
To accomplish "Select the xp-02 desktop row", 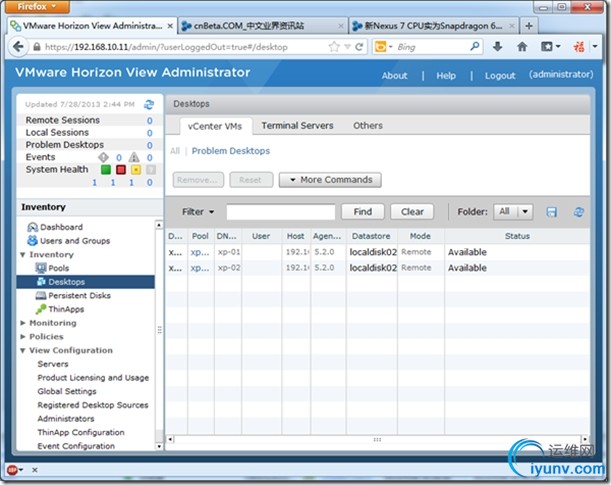I will [377, 268].
